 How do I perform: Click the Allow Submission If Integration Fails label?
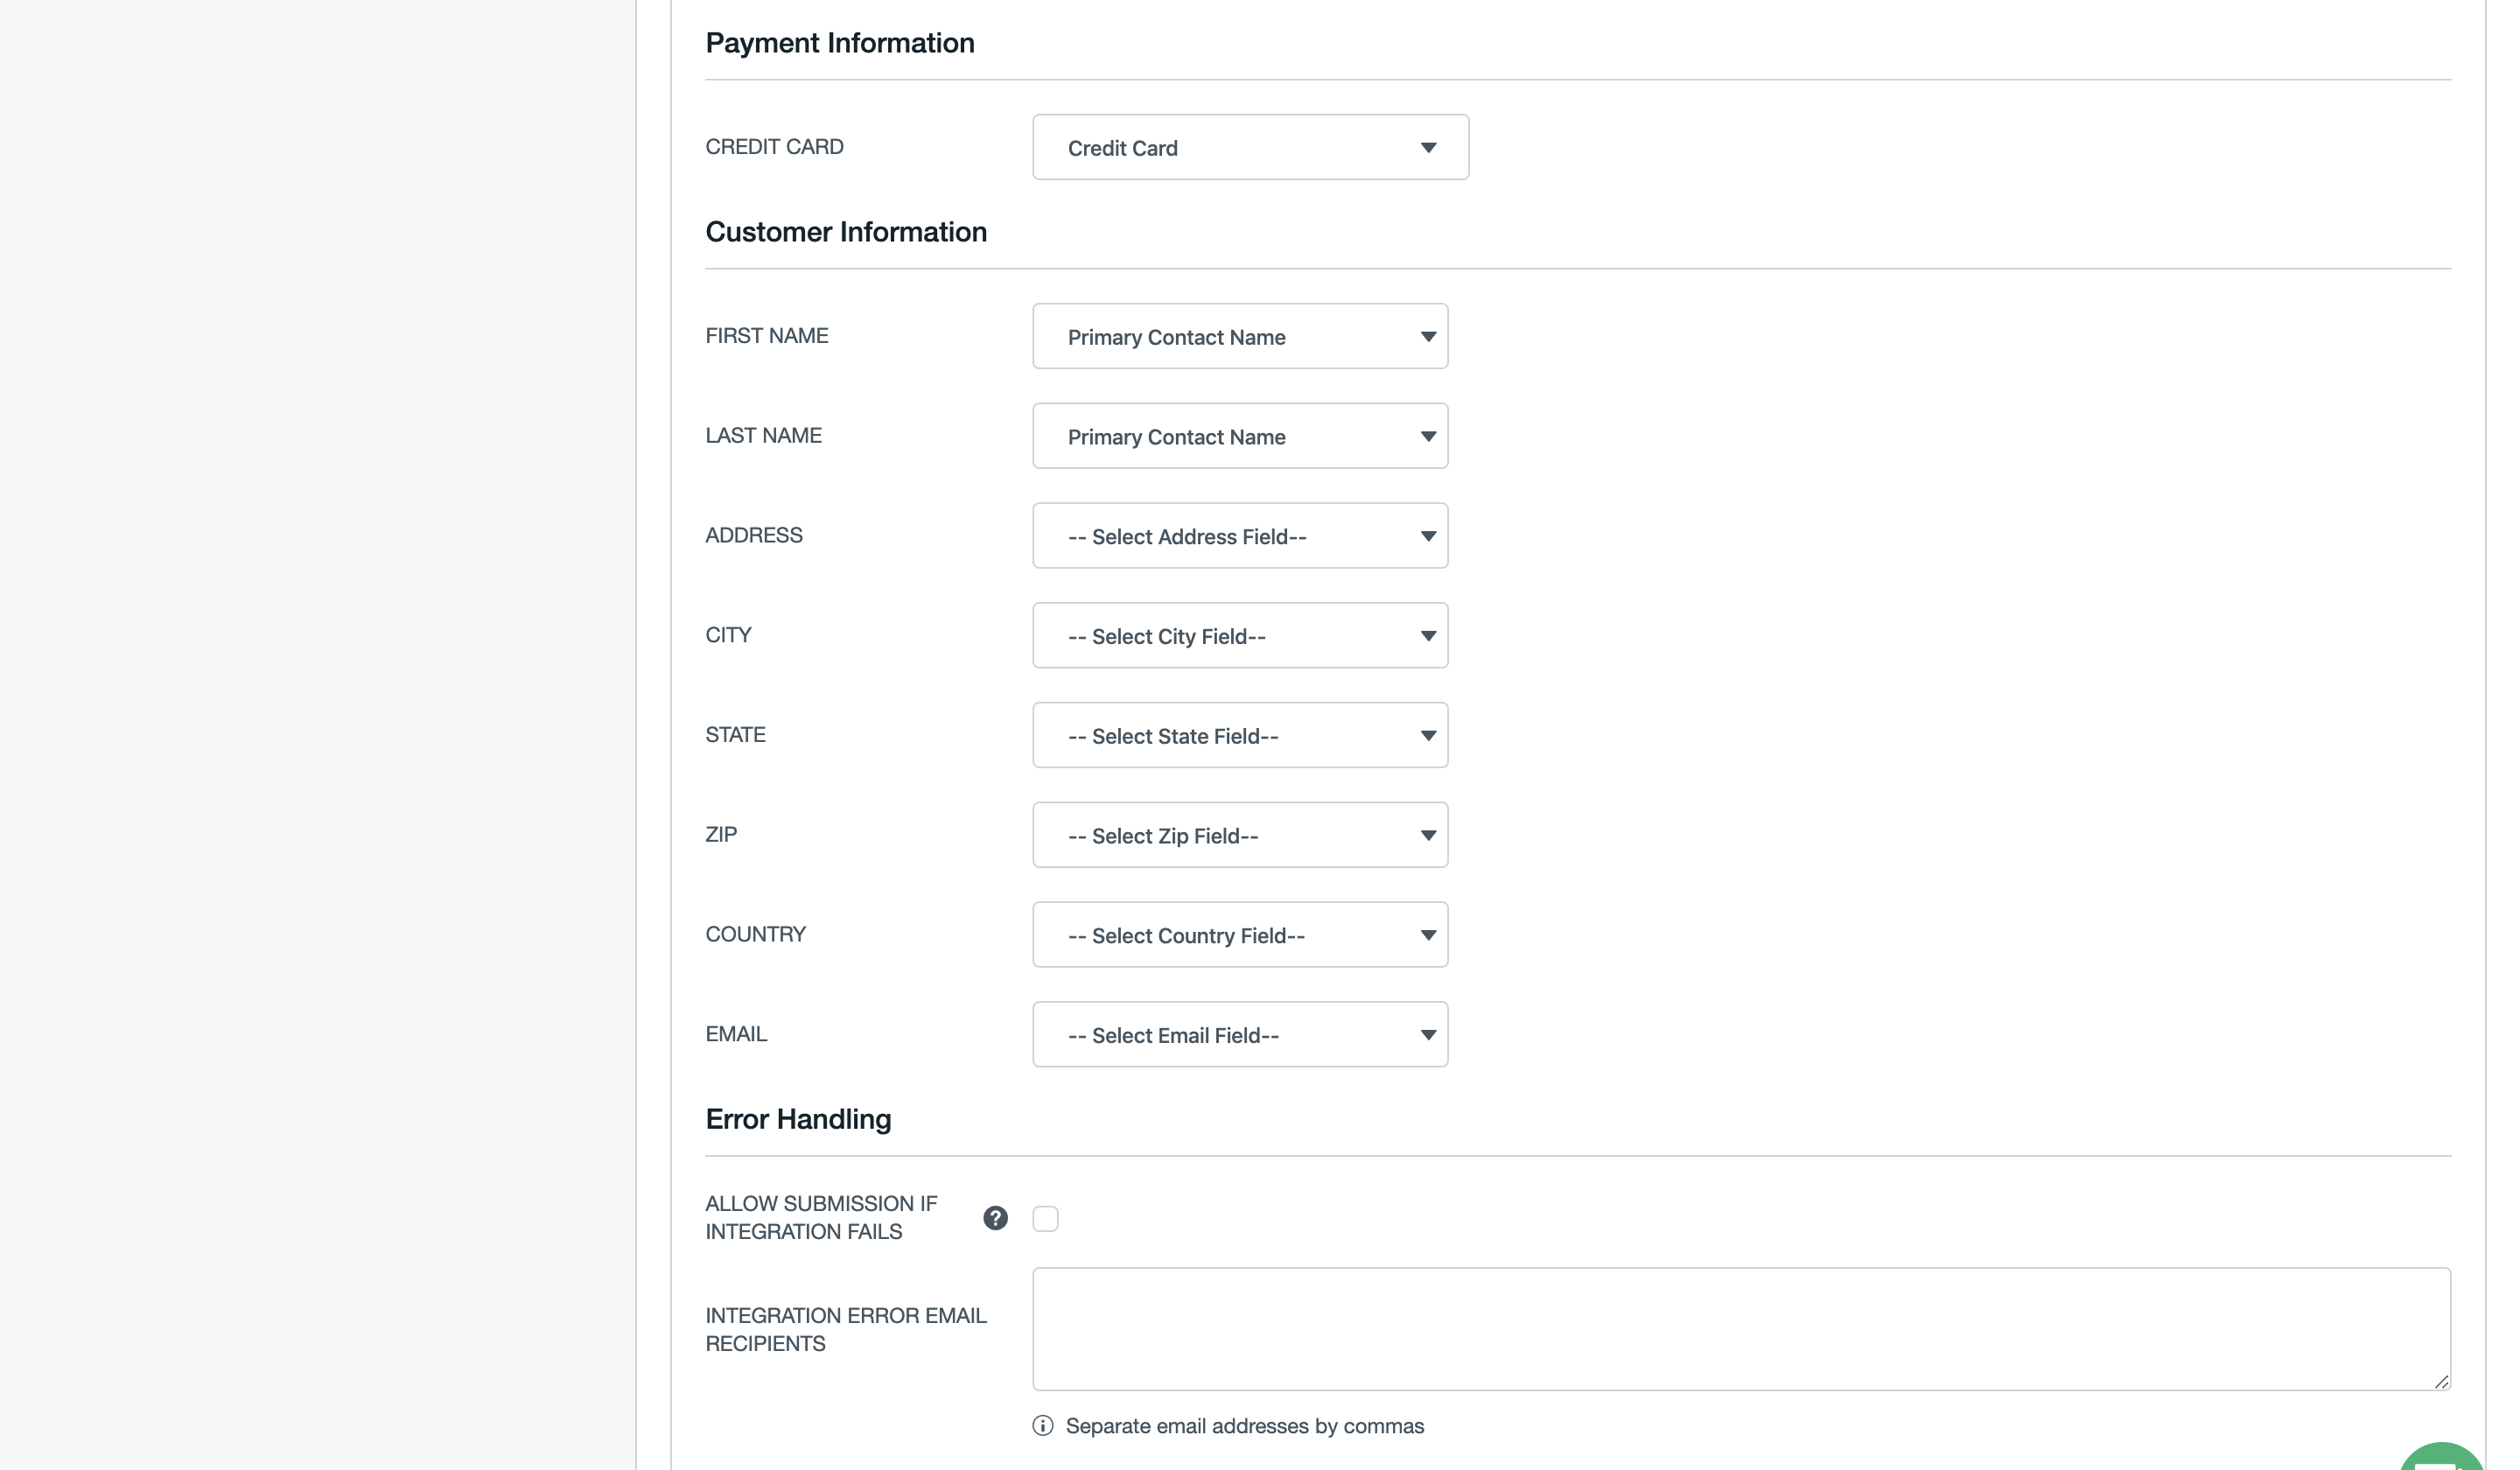821,1218
